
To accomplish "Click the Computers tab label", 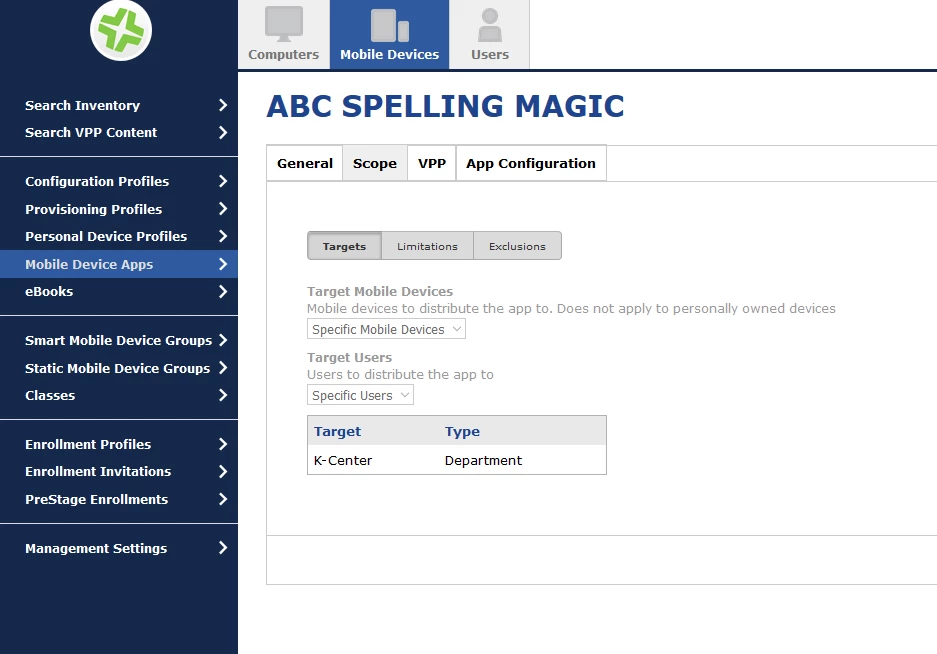I will (x=284, y=54).
